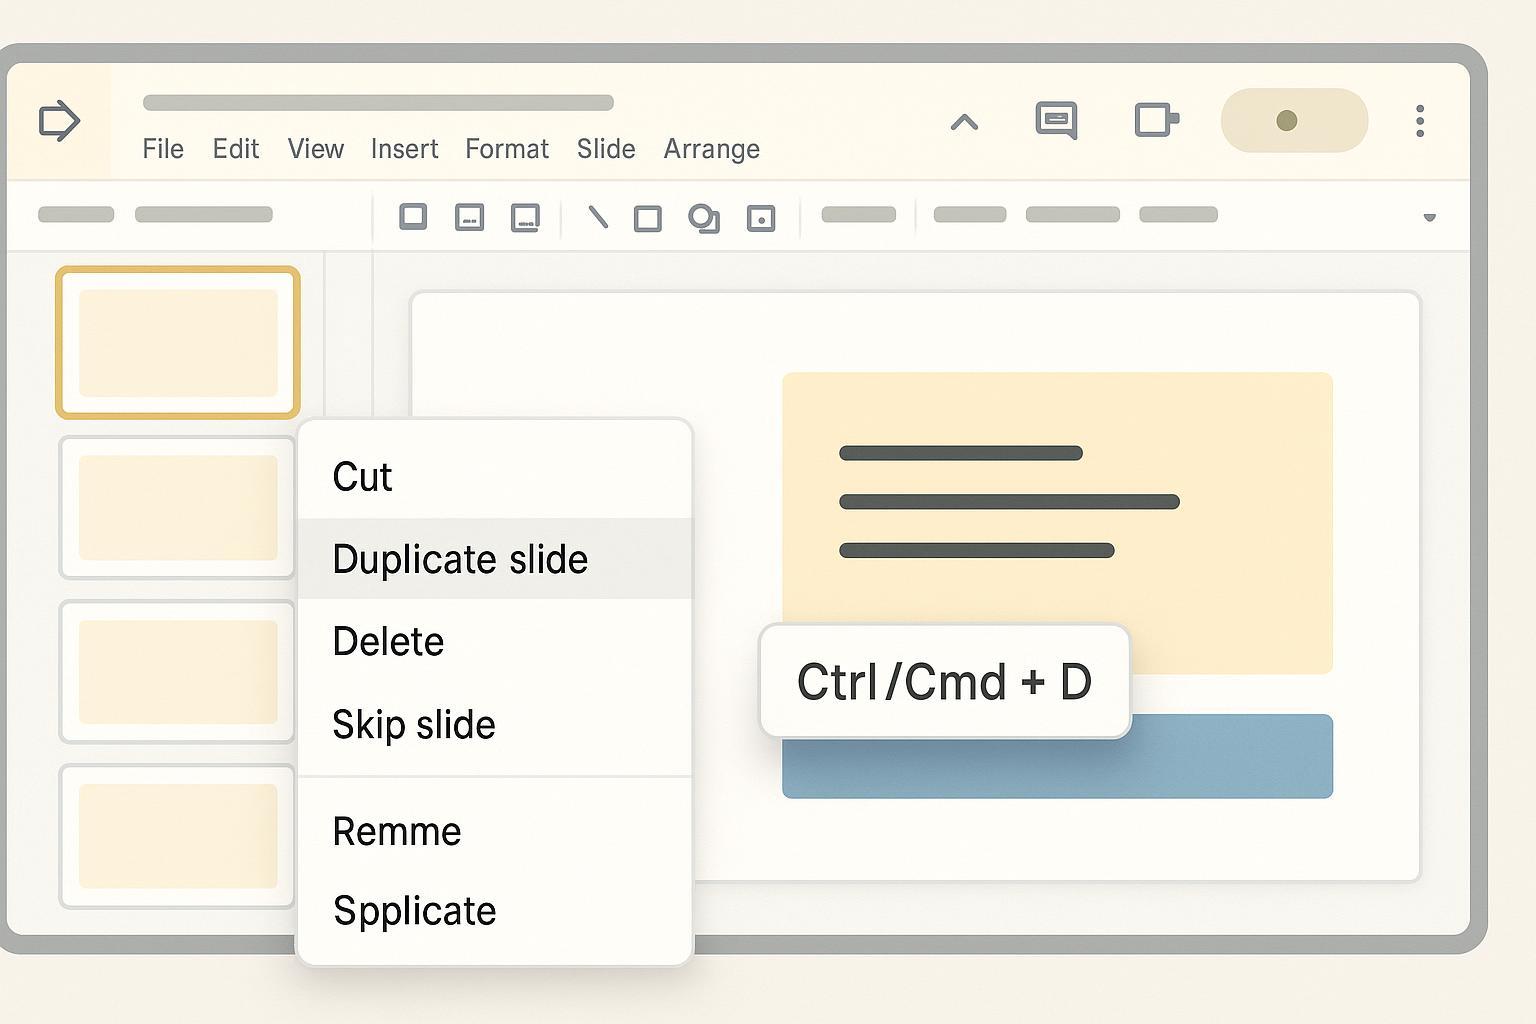Collapse the header with the up chevron

(964, 122)
